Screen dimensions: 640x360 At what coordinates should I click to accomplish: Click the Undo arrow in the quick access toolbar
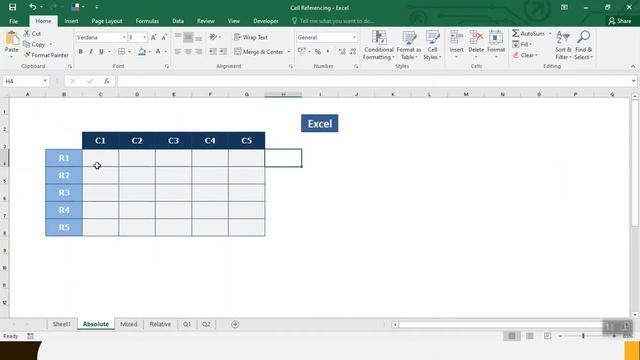[x=33, y=7]
